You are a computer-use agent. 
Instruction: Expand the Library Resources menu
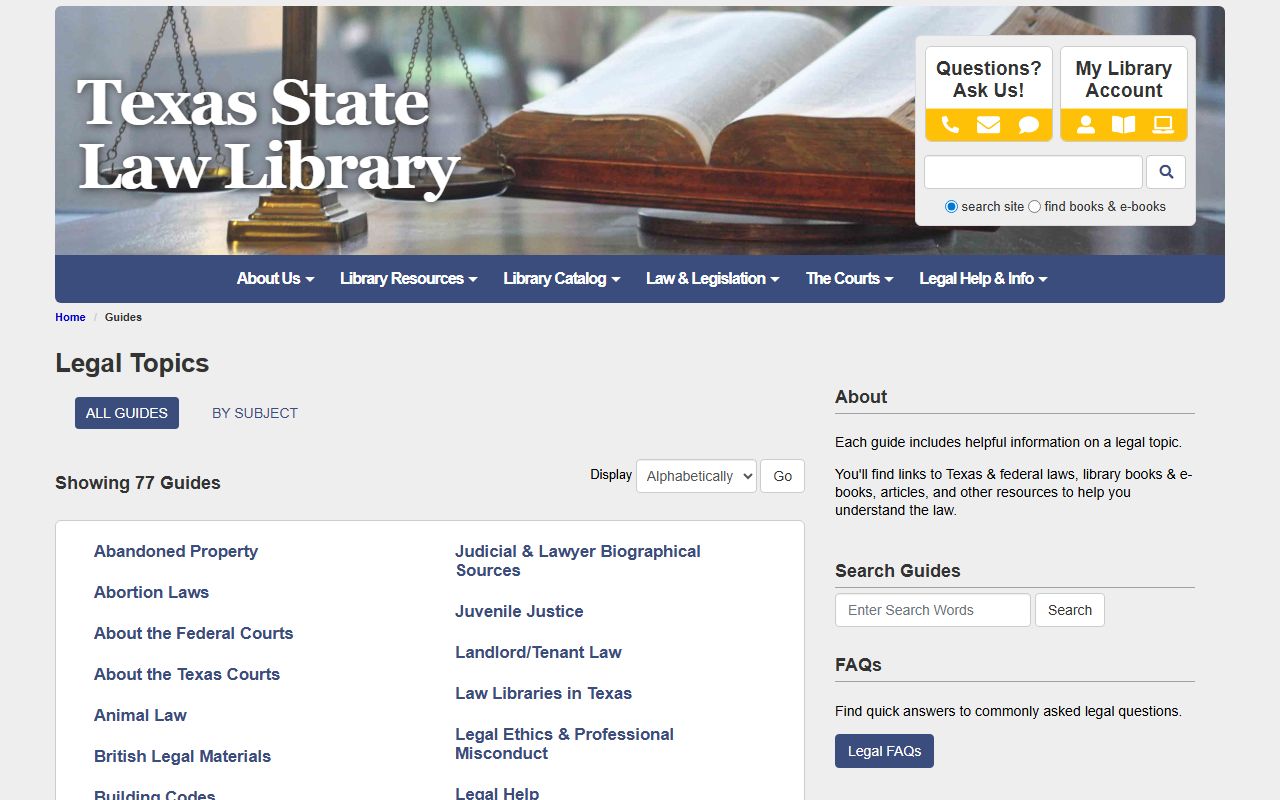click(408, 279)
